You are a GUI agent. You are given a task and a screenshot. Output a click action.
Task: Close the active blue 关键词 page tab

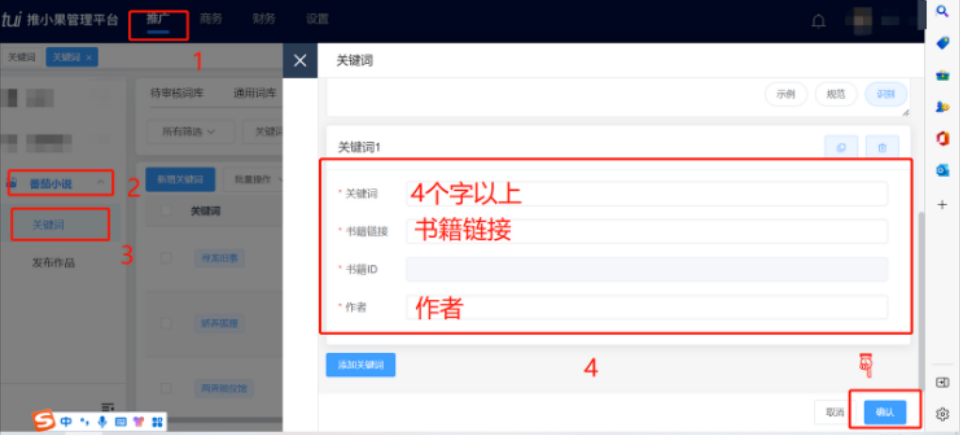[x=89, y=58]
